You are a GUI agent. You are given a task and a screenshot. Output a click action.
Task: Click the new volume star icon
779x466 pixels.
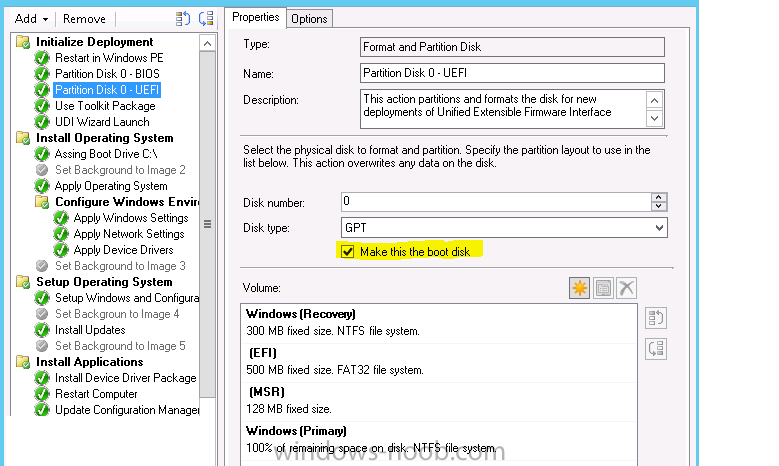tap(579, 288)
